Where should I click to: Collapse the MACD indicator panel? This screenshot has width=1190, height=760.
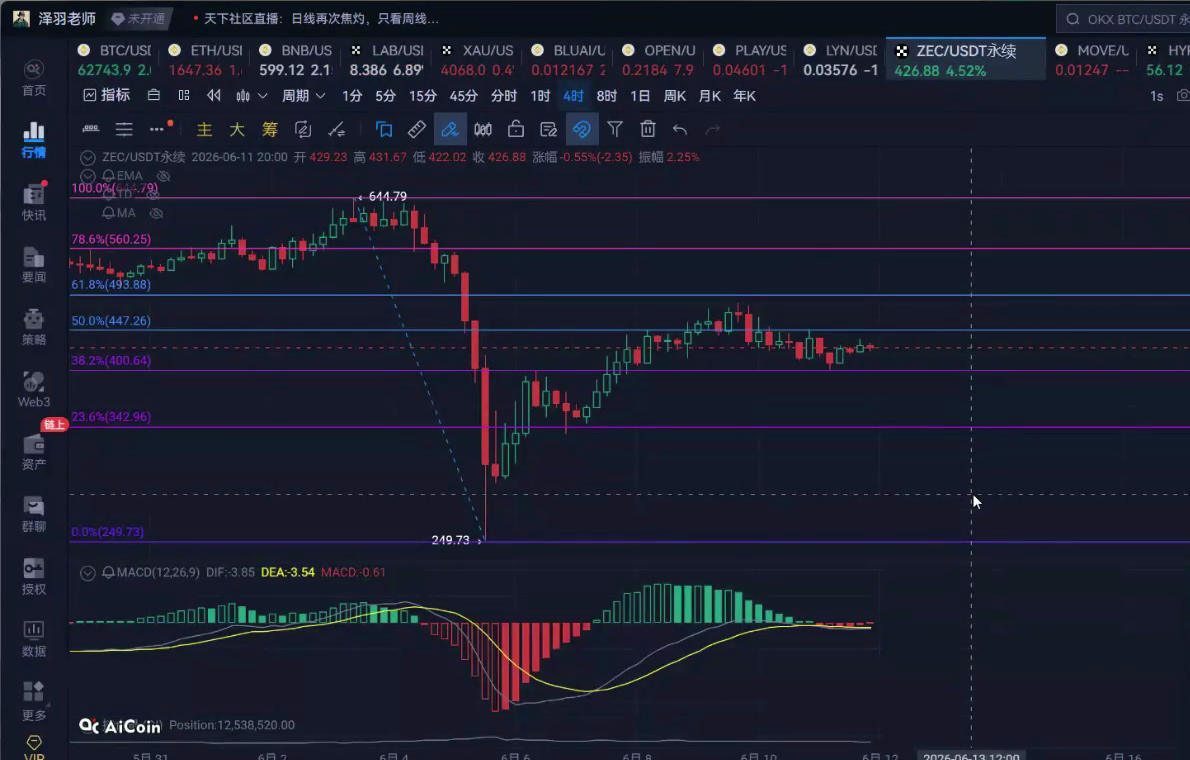(88, 572)
